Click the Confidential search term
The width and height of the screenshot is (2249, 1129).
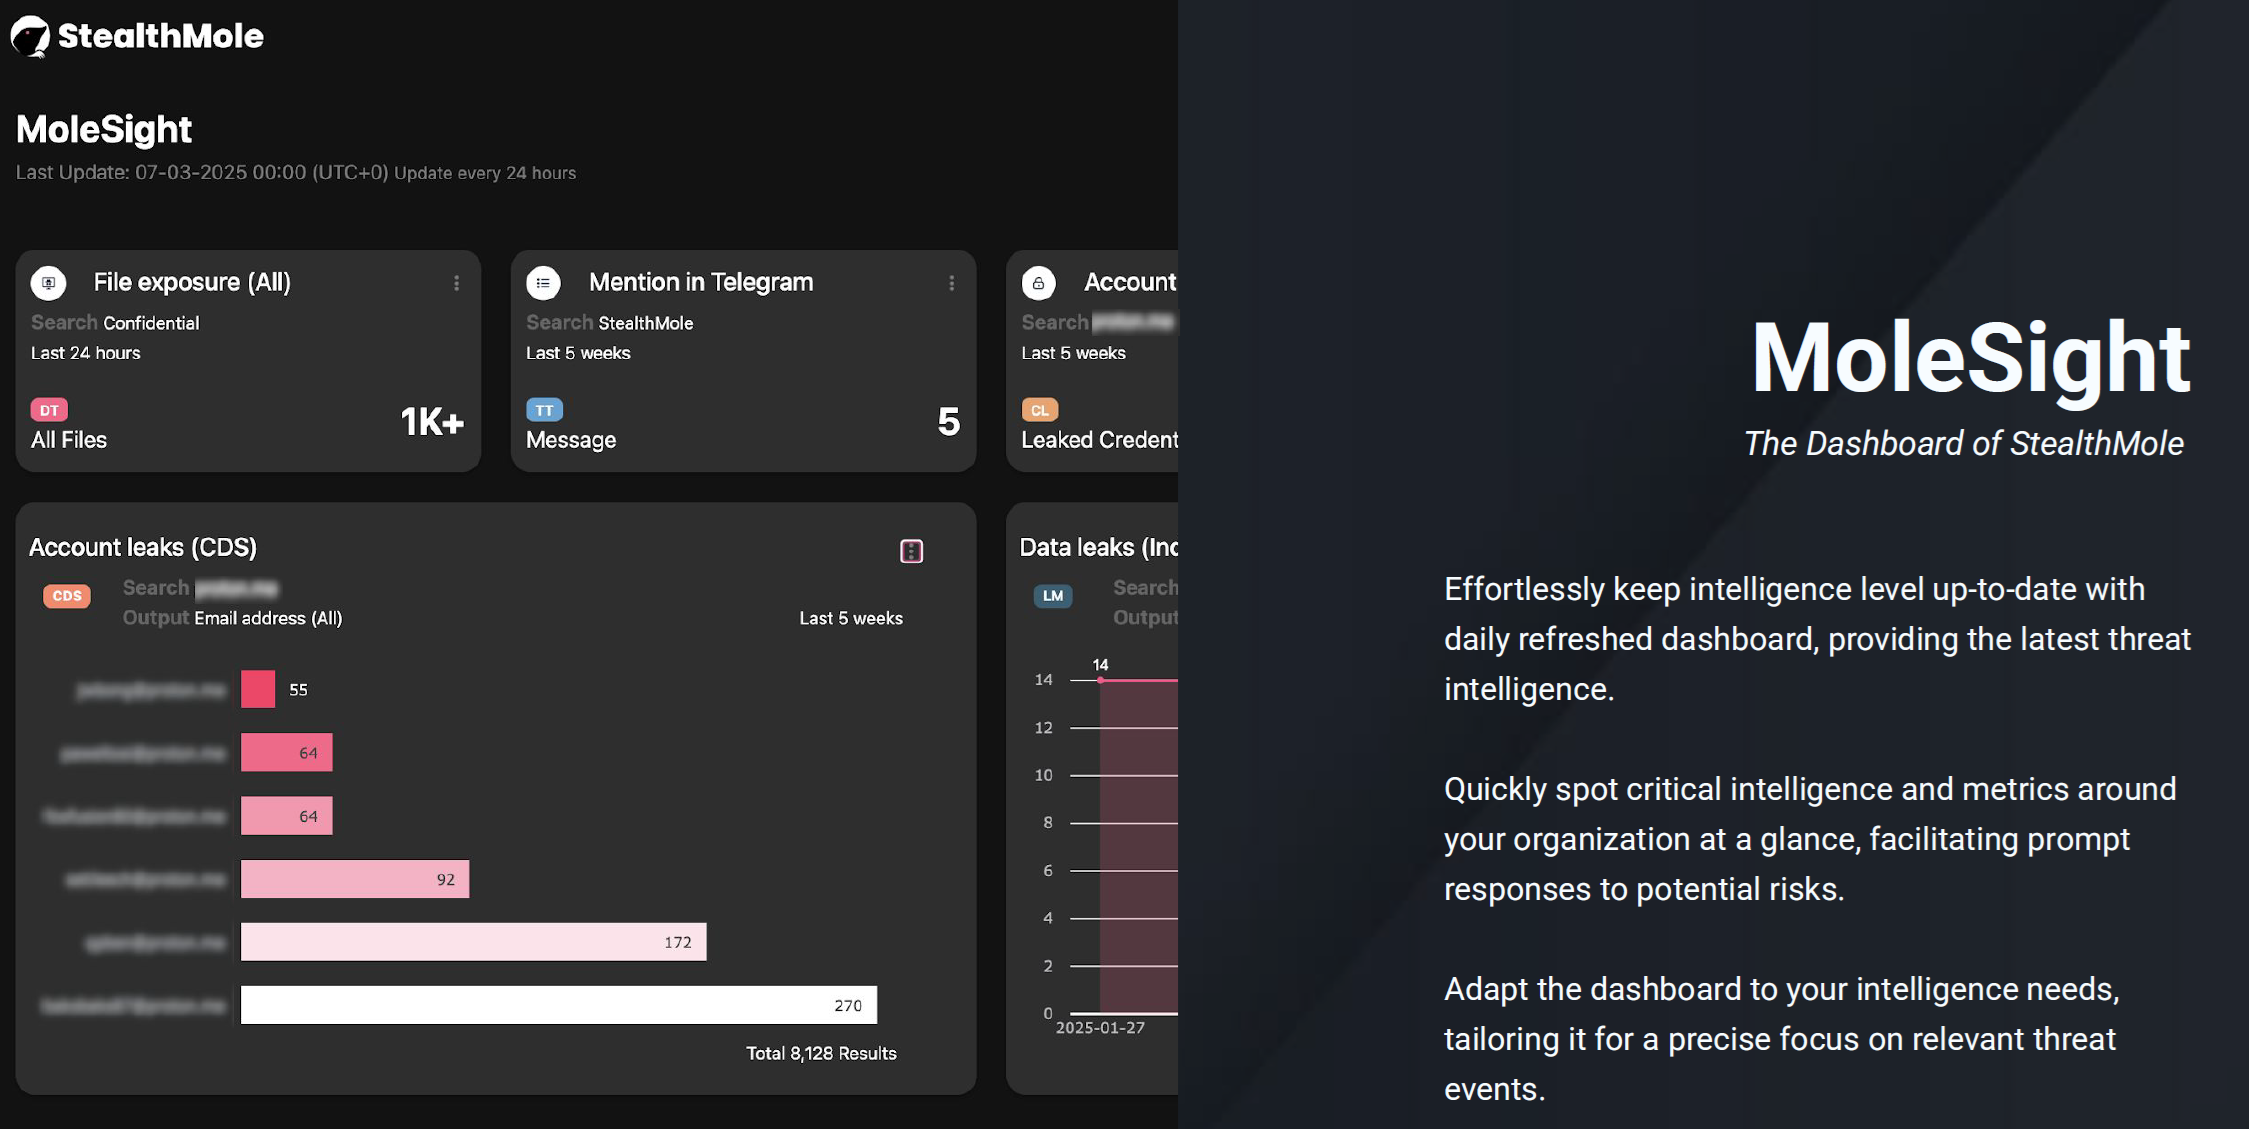click(x=151, y=323)
